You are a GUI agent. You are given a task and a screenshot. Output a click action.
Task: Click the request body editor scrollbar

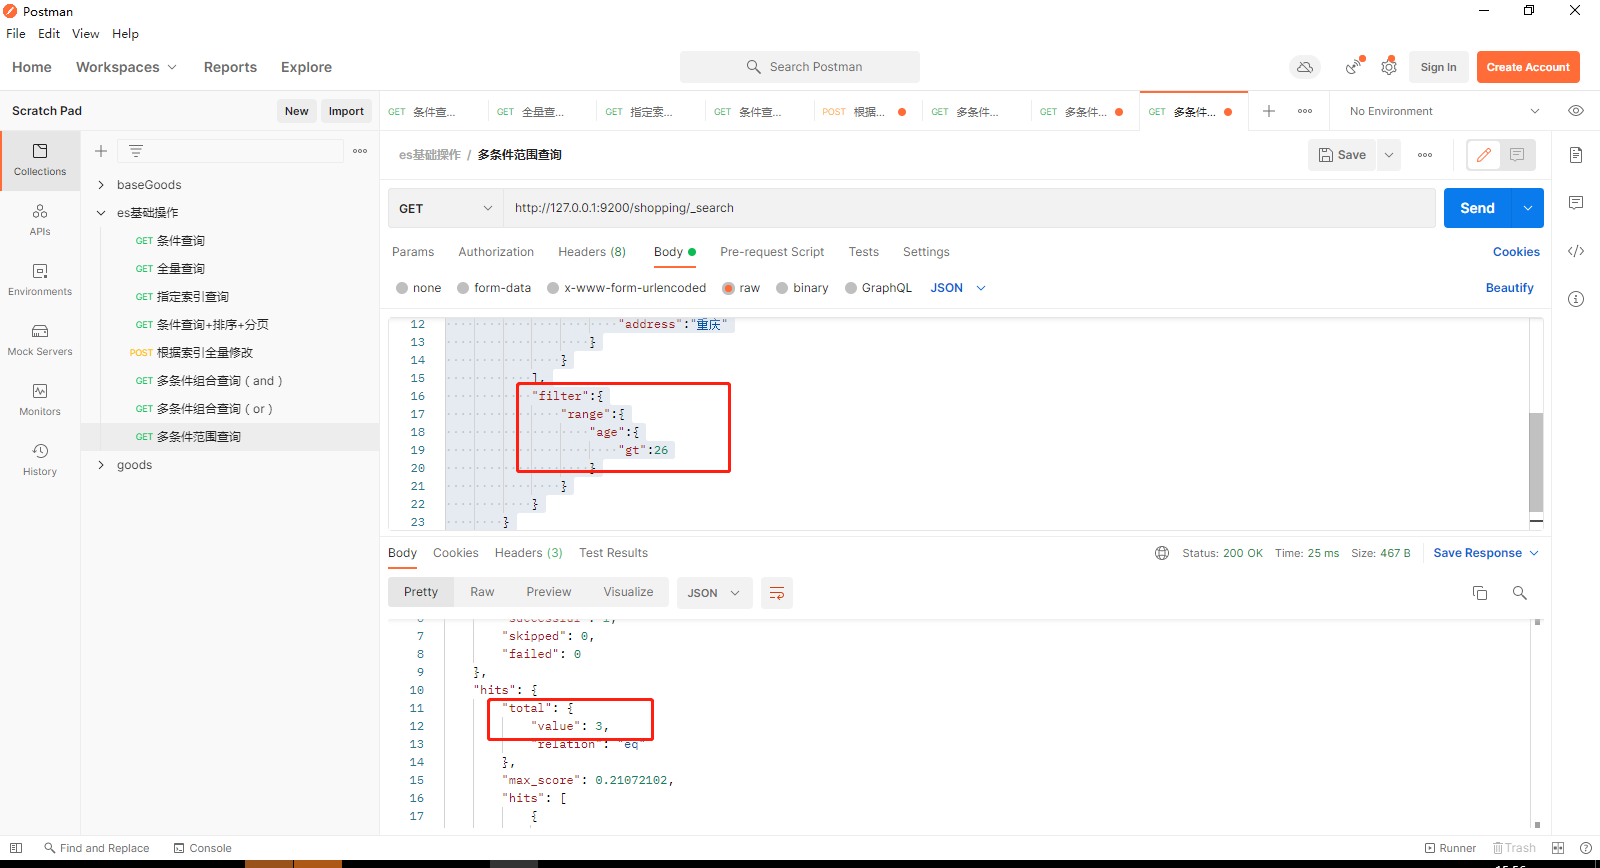1536,462
